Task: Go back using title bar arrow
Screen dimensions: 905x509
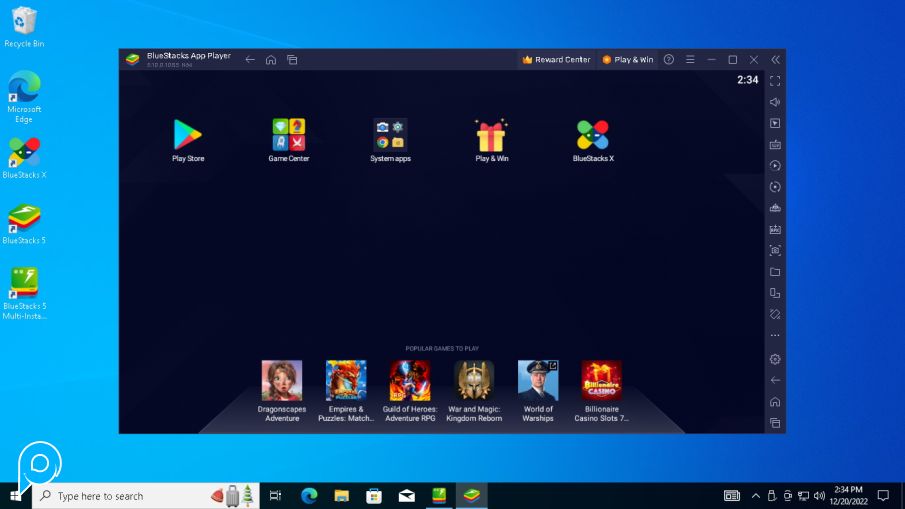Action: pos(250,59)
